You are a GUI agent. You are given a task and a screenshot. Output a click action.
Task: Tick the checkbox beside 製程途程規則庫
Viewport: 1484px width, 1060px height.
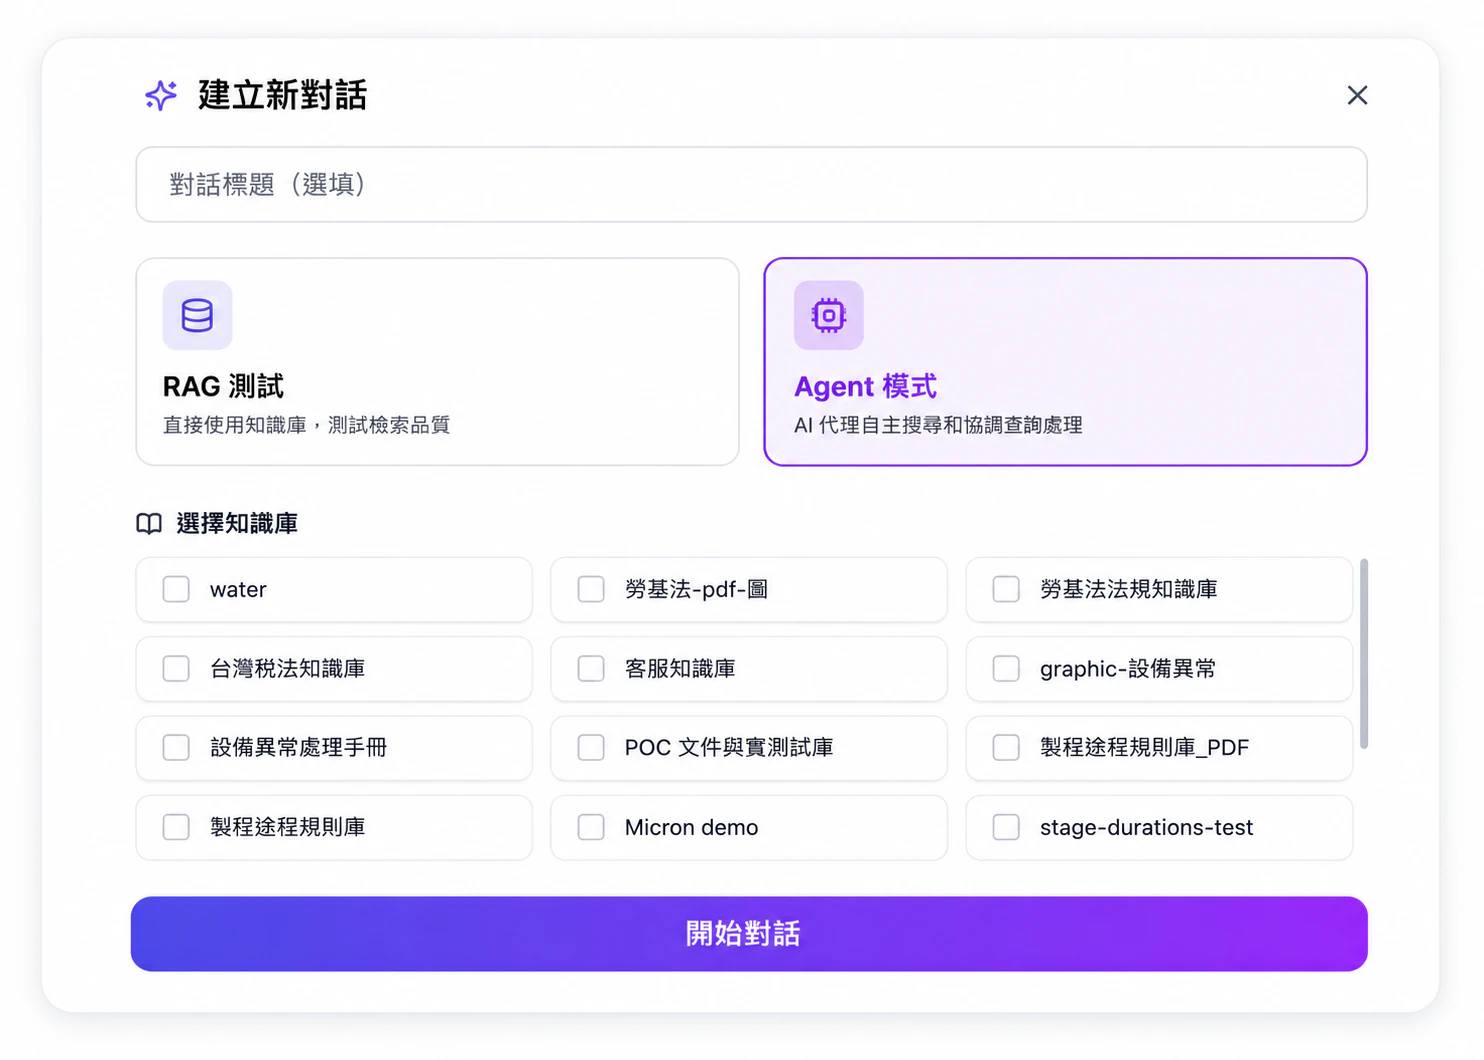pyautogui.click(x=176, y=827)
